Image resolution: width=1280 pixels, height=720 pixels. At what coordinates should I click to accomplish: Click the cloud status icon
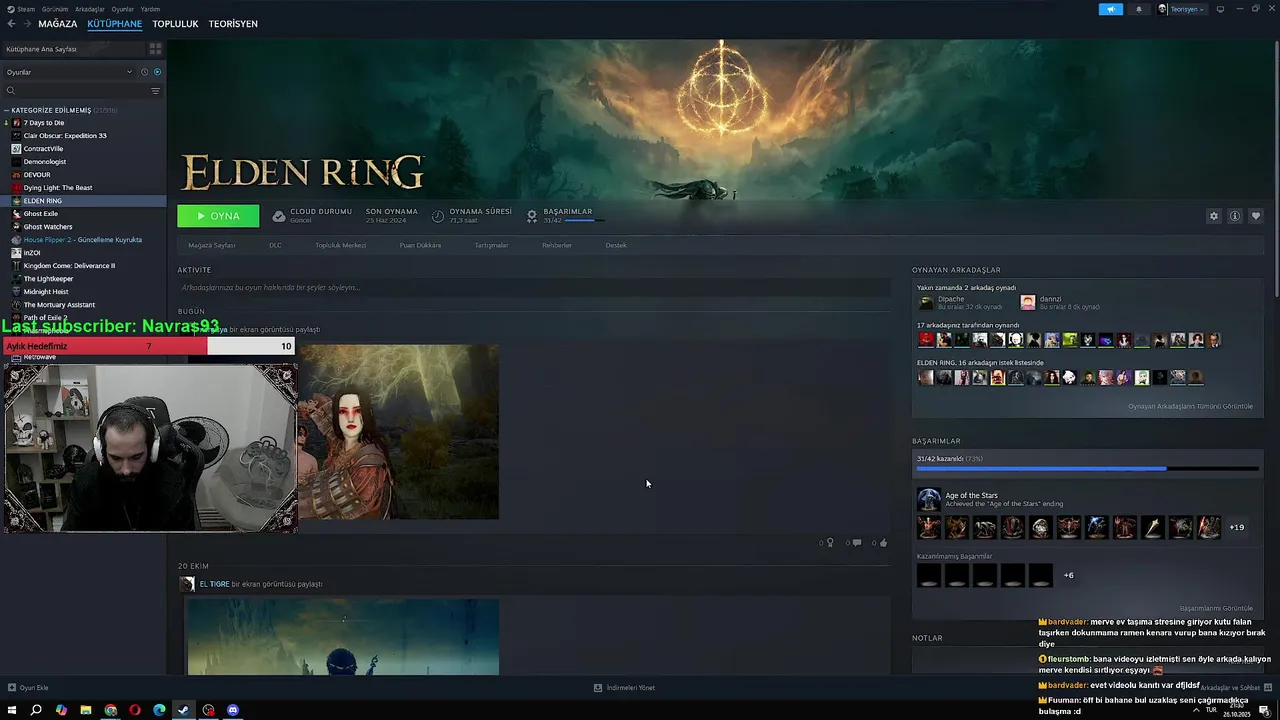tap(279, 216)
